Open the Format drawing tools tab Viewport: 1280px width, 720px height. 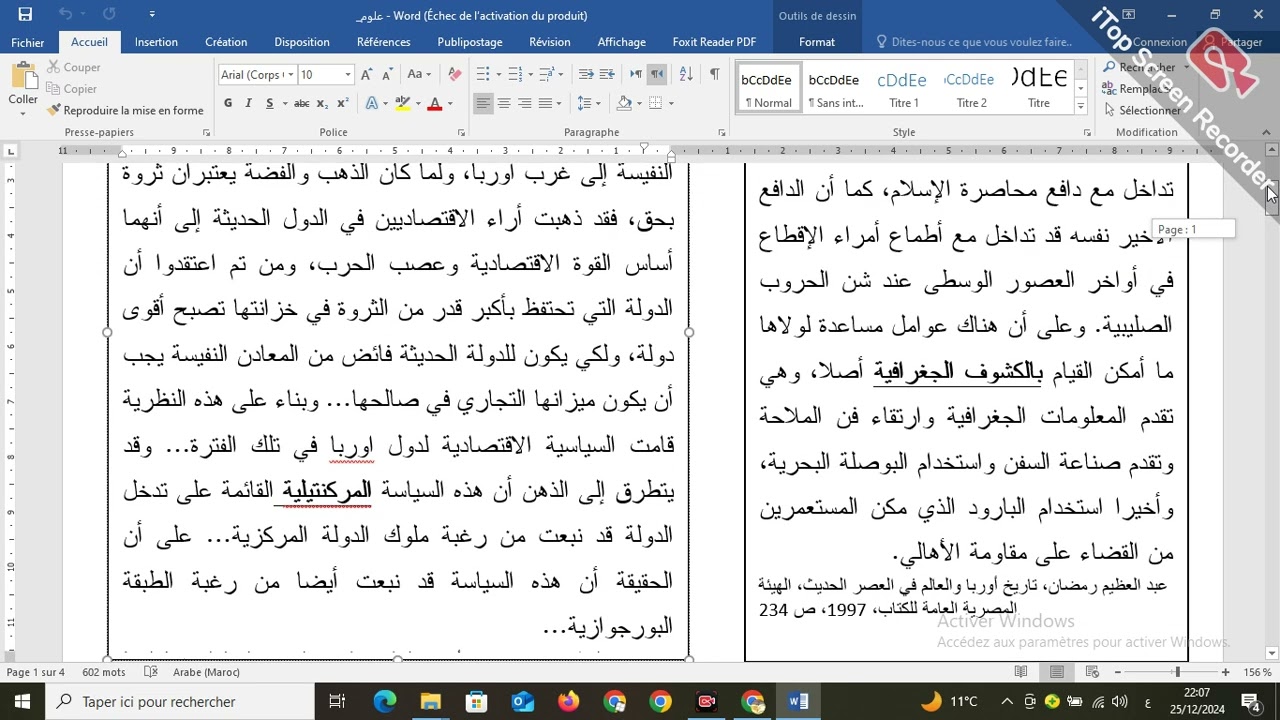tap(817, 42)
